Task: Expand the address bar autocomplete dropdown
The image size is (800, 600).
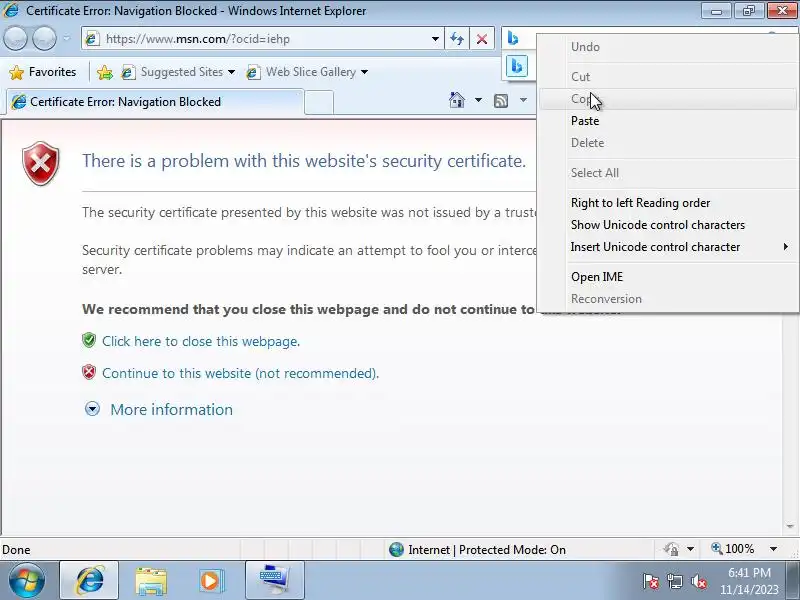Action: (x=435, y=39)
